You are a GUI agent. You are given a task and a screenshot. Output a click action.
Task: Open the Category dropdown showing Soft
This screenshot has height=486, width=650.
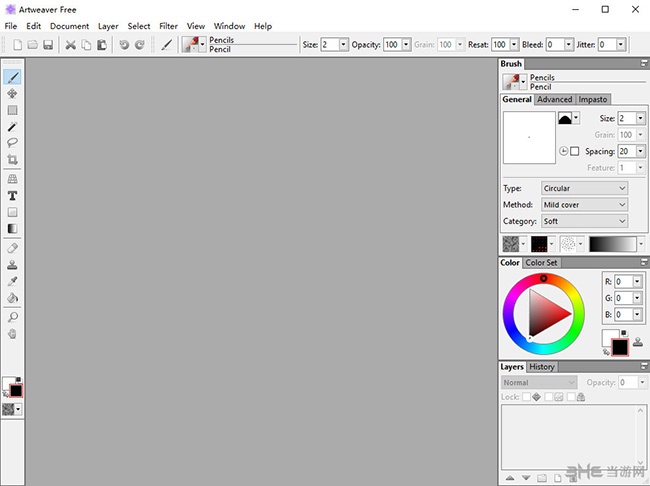[x=585, y=221]
